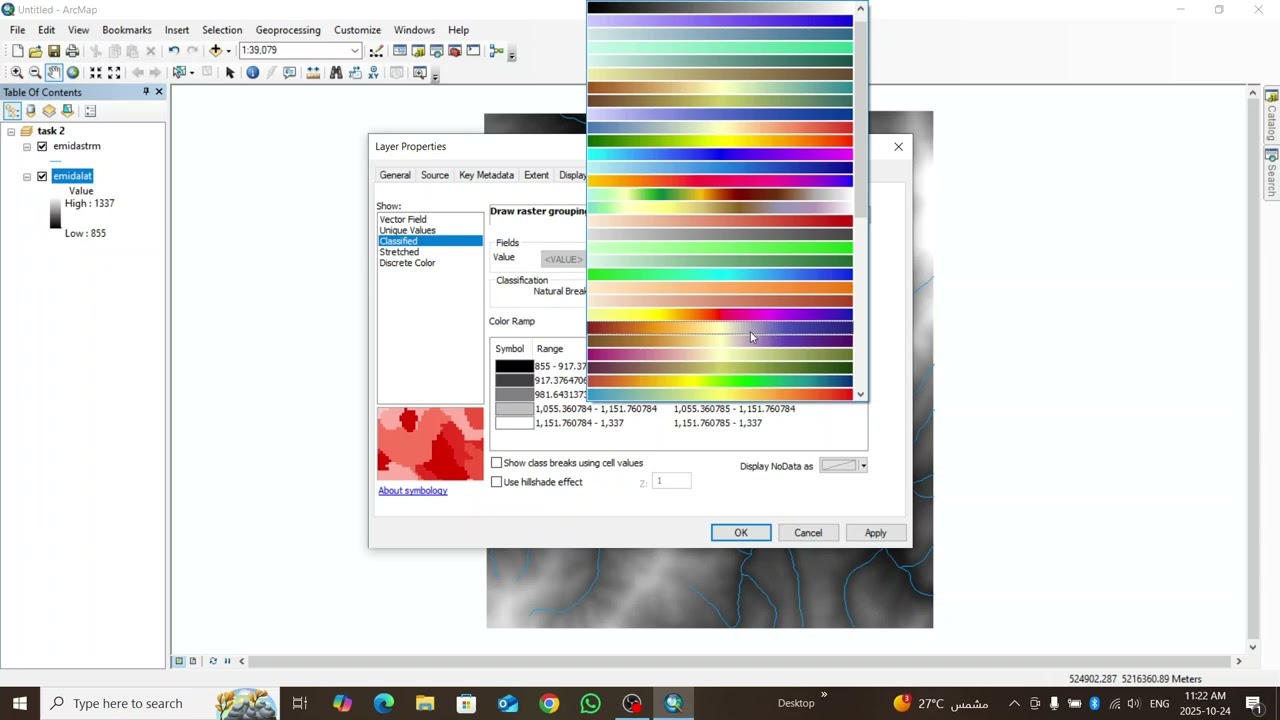Open the Geoprocessing menu

[288, 30]
